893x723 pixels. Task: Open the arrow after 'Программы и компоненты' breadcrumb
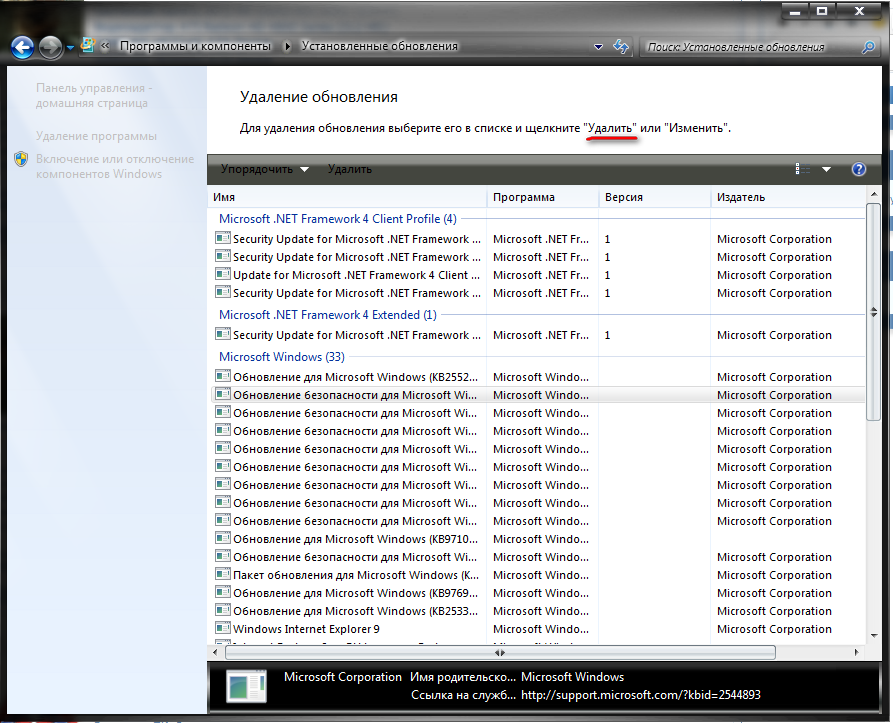point(287,47)
